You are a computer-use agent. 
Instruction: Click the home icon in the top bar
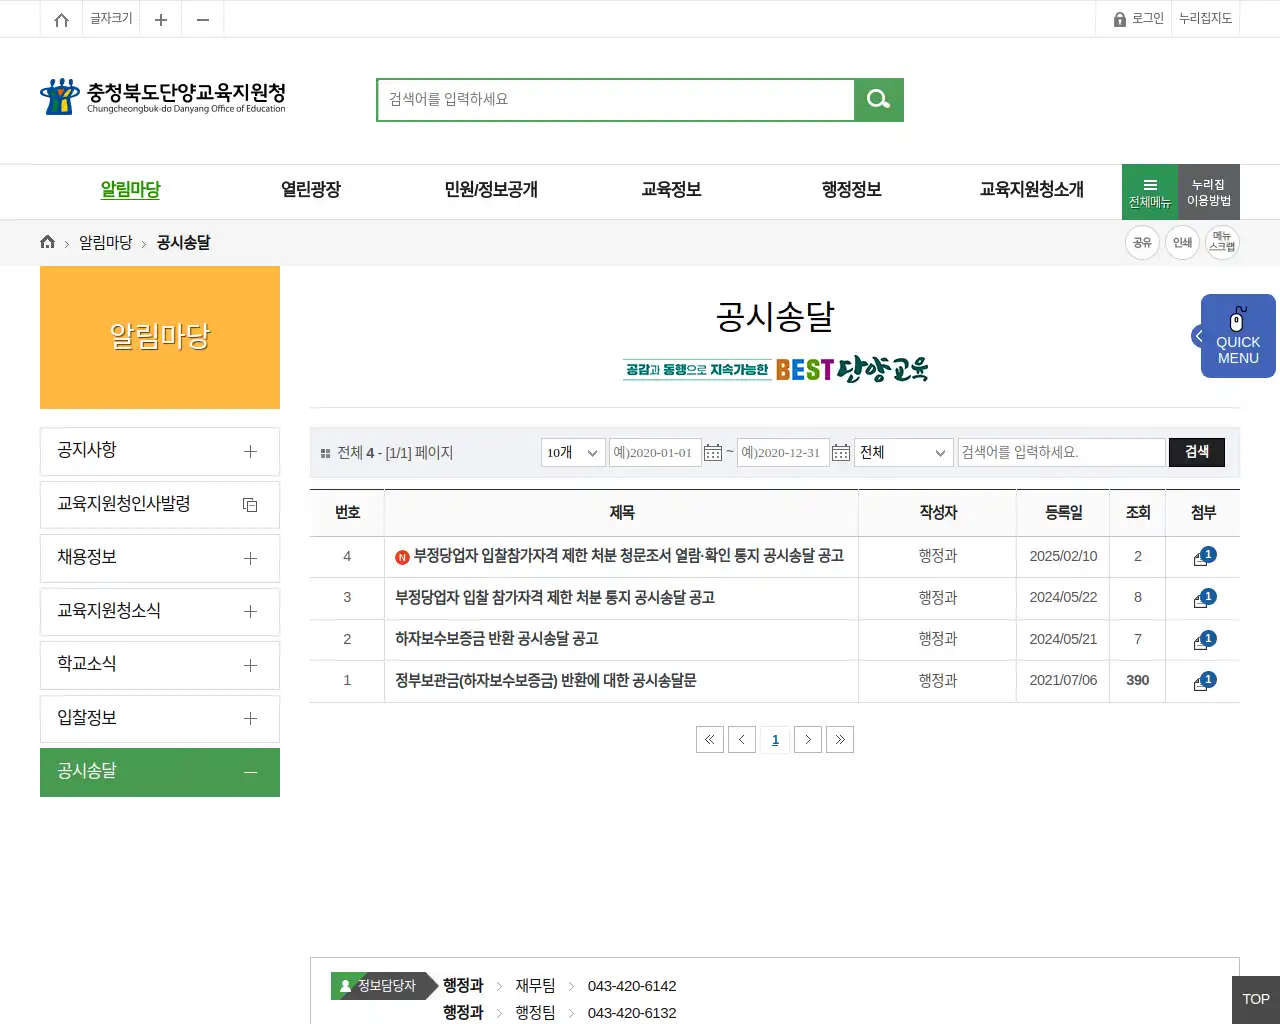[x=61, y=19]
